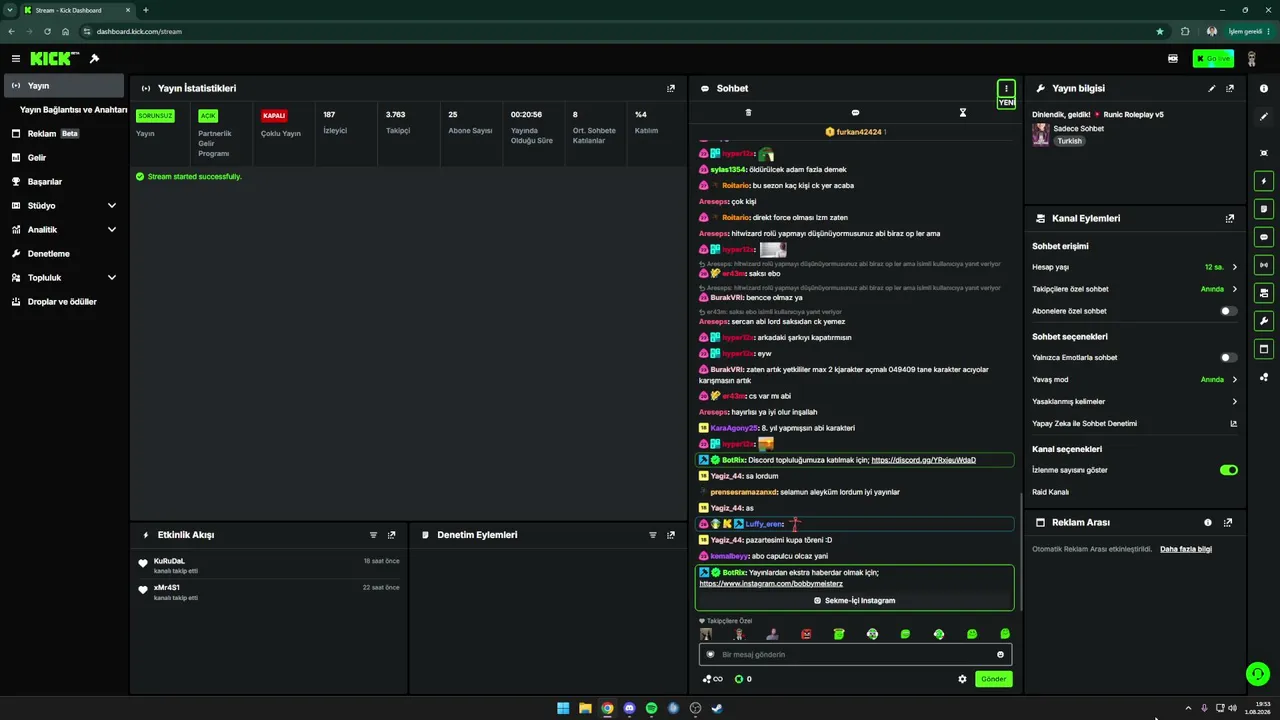Open Hesap yaşı setting chevron
The height and width of the screenshot is (720, 1280).
[x=1234, y=267]
